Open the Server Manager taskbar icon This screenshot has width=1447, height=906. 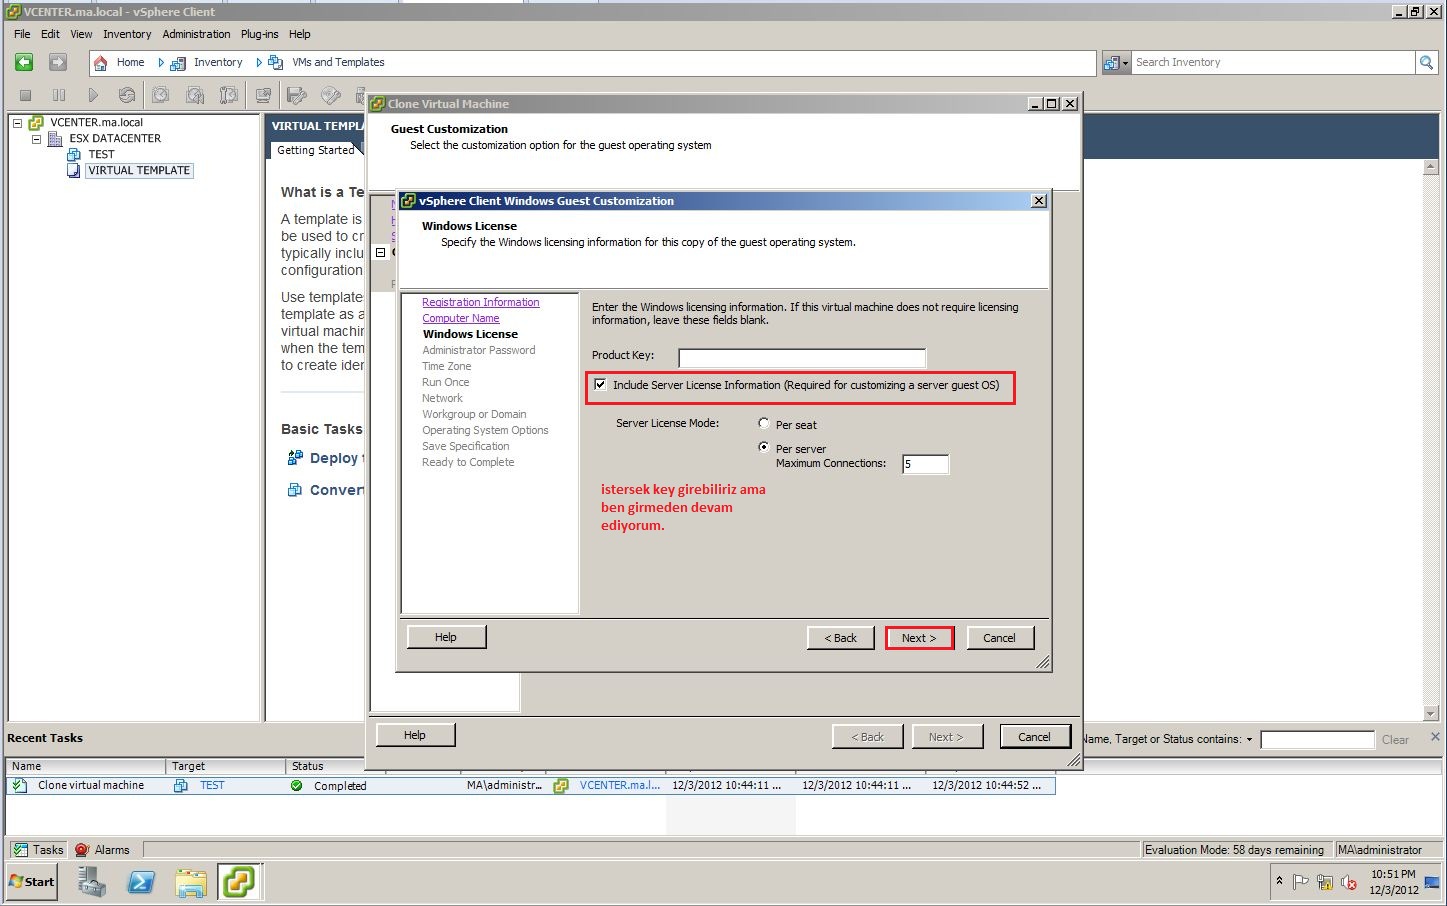coord(92,882)
